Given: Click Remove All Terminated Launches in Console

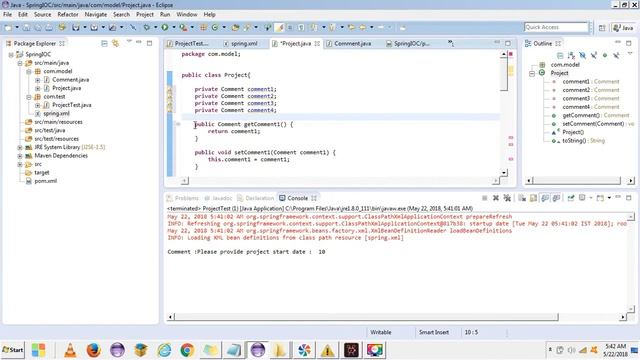Looking at the screenshot, I should click(507, 198).
